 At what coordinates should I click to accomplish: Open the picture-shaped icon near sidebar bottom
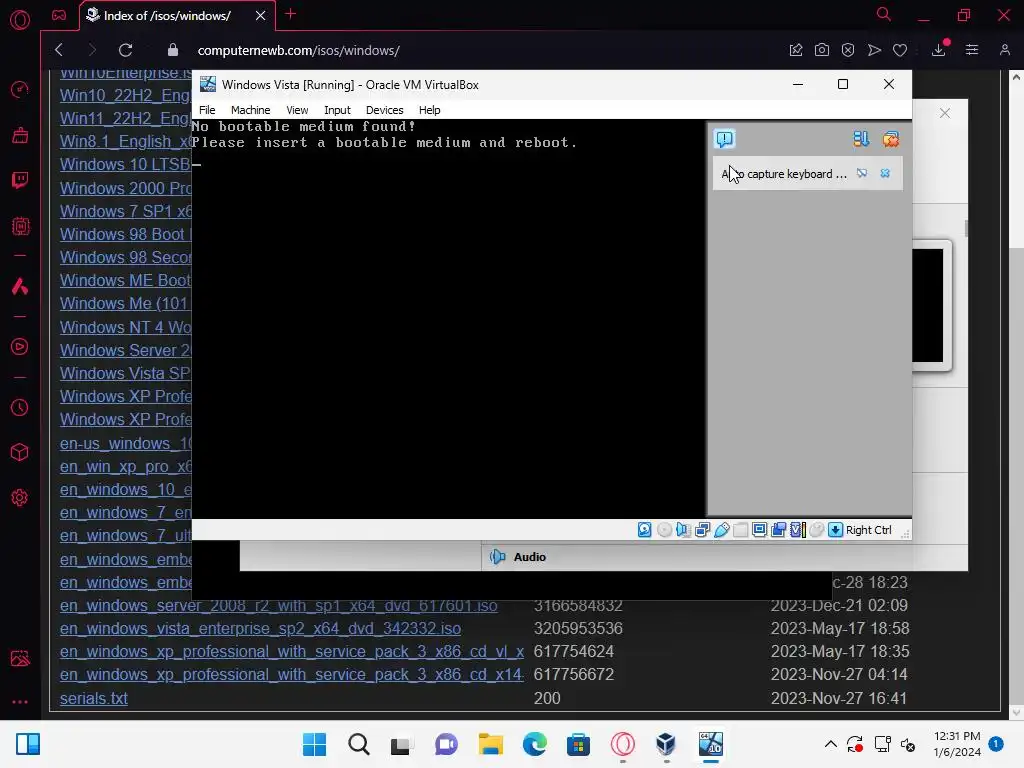pos(20,658)
